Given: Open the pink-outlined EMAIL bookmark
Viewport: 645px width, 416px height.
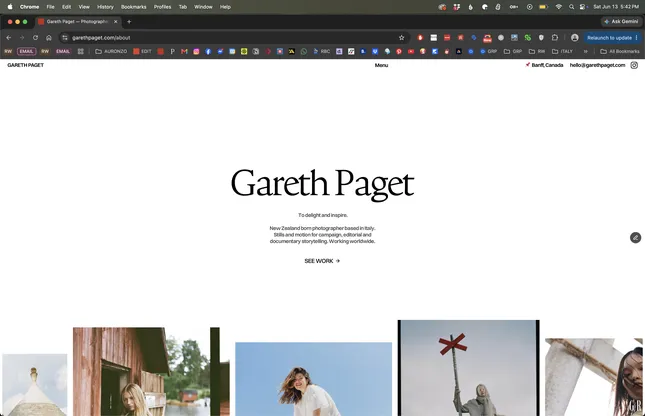Looking at the screenshot, I should tap(26, 51).
